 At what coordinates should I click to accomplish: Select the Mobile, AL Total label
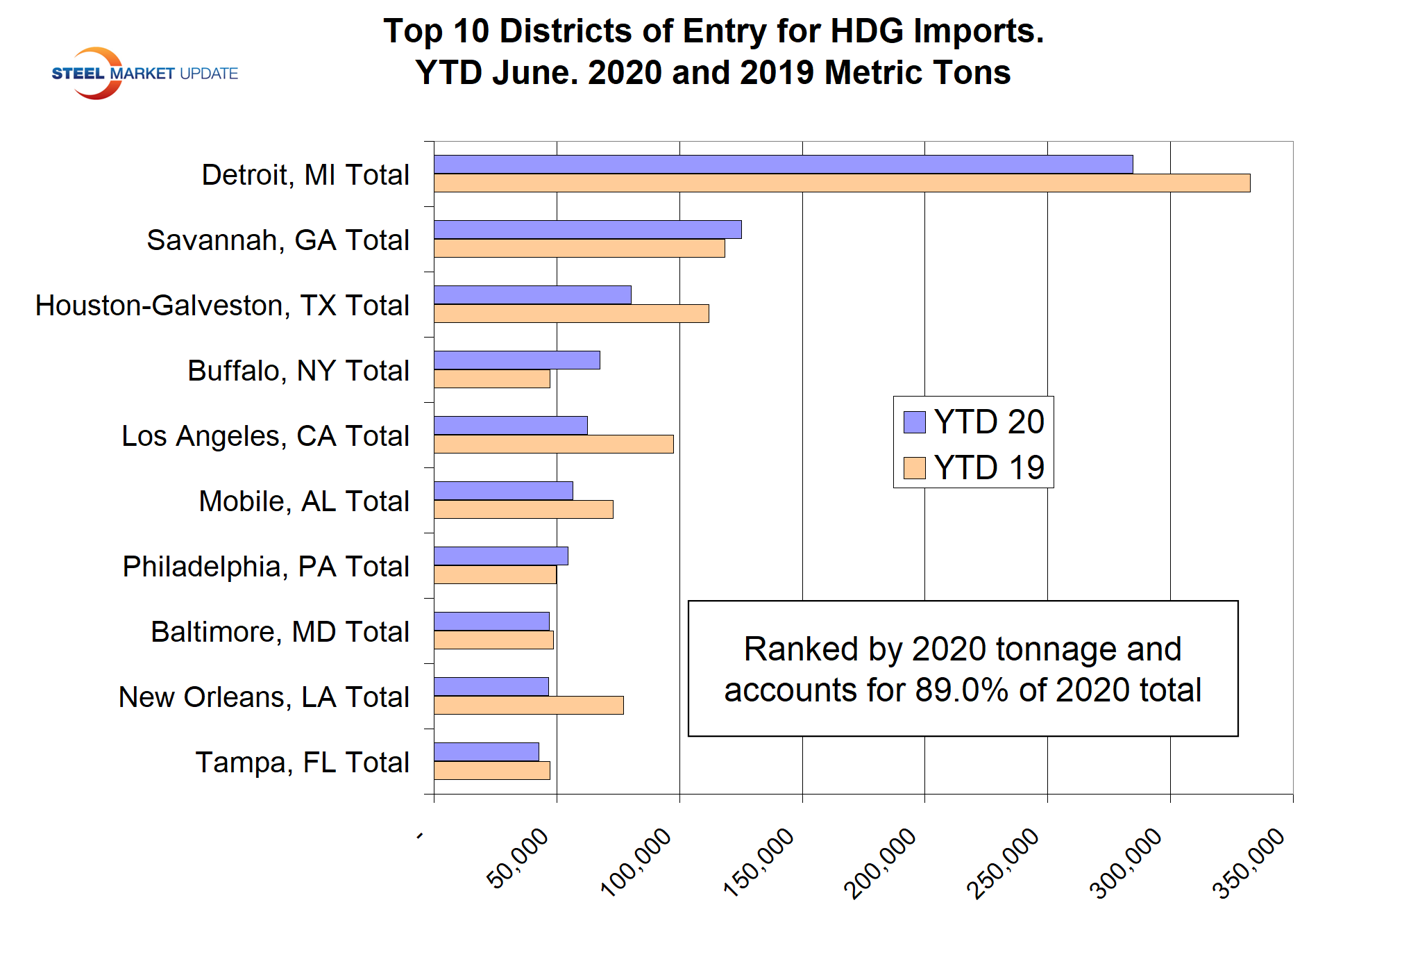pos(304,501)
